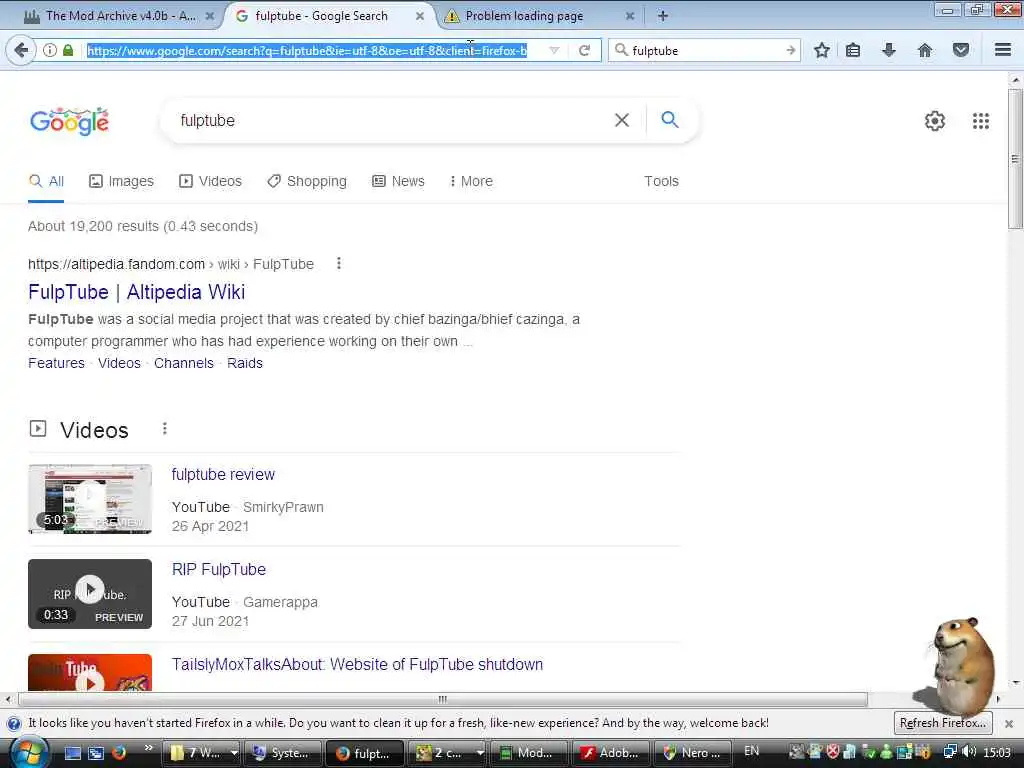Go back with the browser back arrow
Viewport: 1024px width, 768px height.
22,50
